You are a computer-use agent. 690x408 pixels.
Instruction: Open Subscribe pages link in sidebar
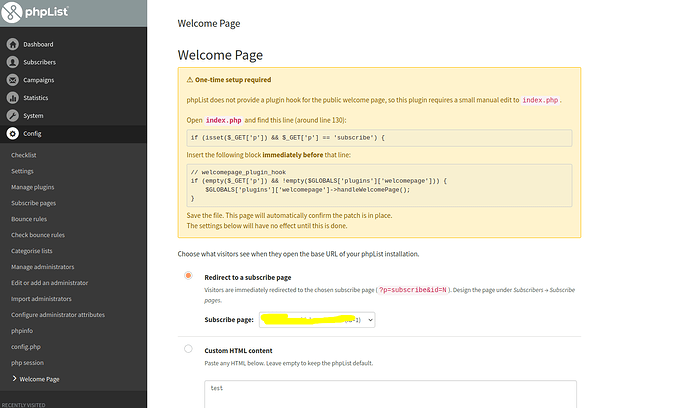click(x=33, y=203)
